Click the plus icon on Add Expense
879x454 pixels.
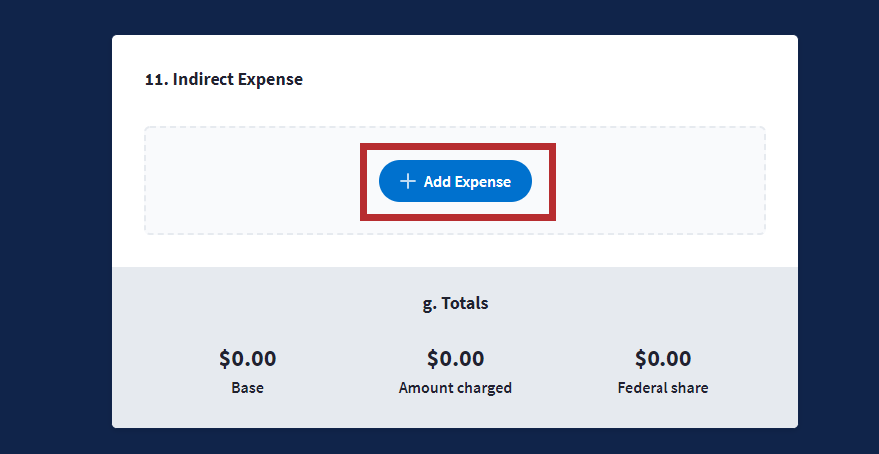coord(407,182)
